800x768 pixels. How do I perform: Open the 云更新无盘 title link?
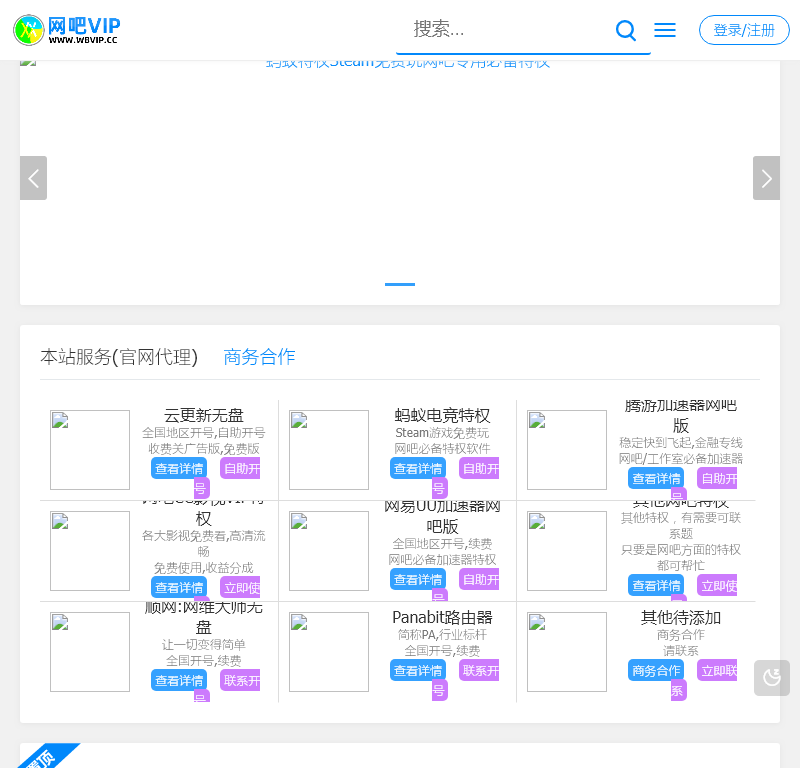(x=204, y=415)
